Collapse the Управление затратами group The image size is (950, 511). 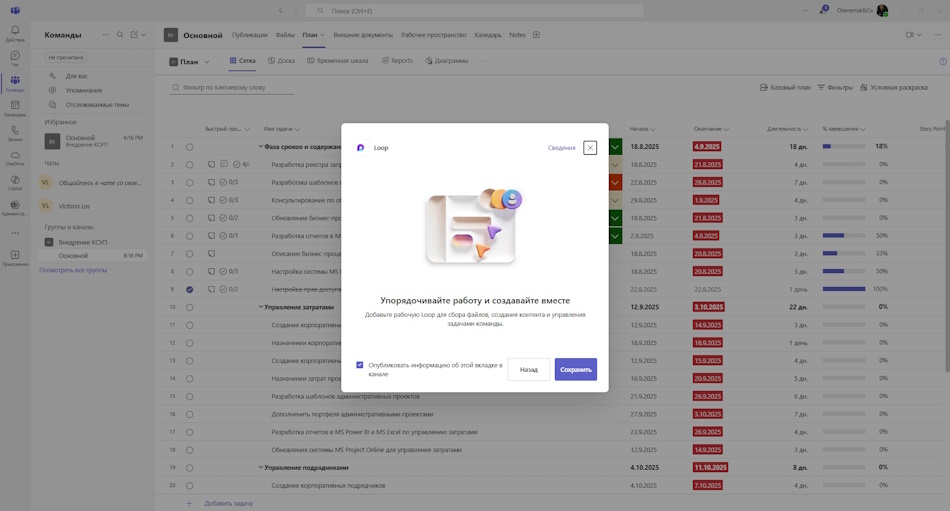pos(261,307)
